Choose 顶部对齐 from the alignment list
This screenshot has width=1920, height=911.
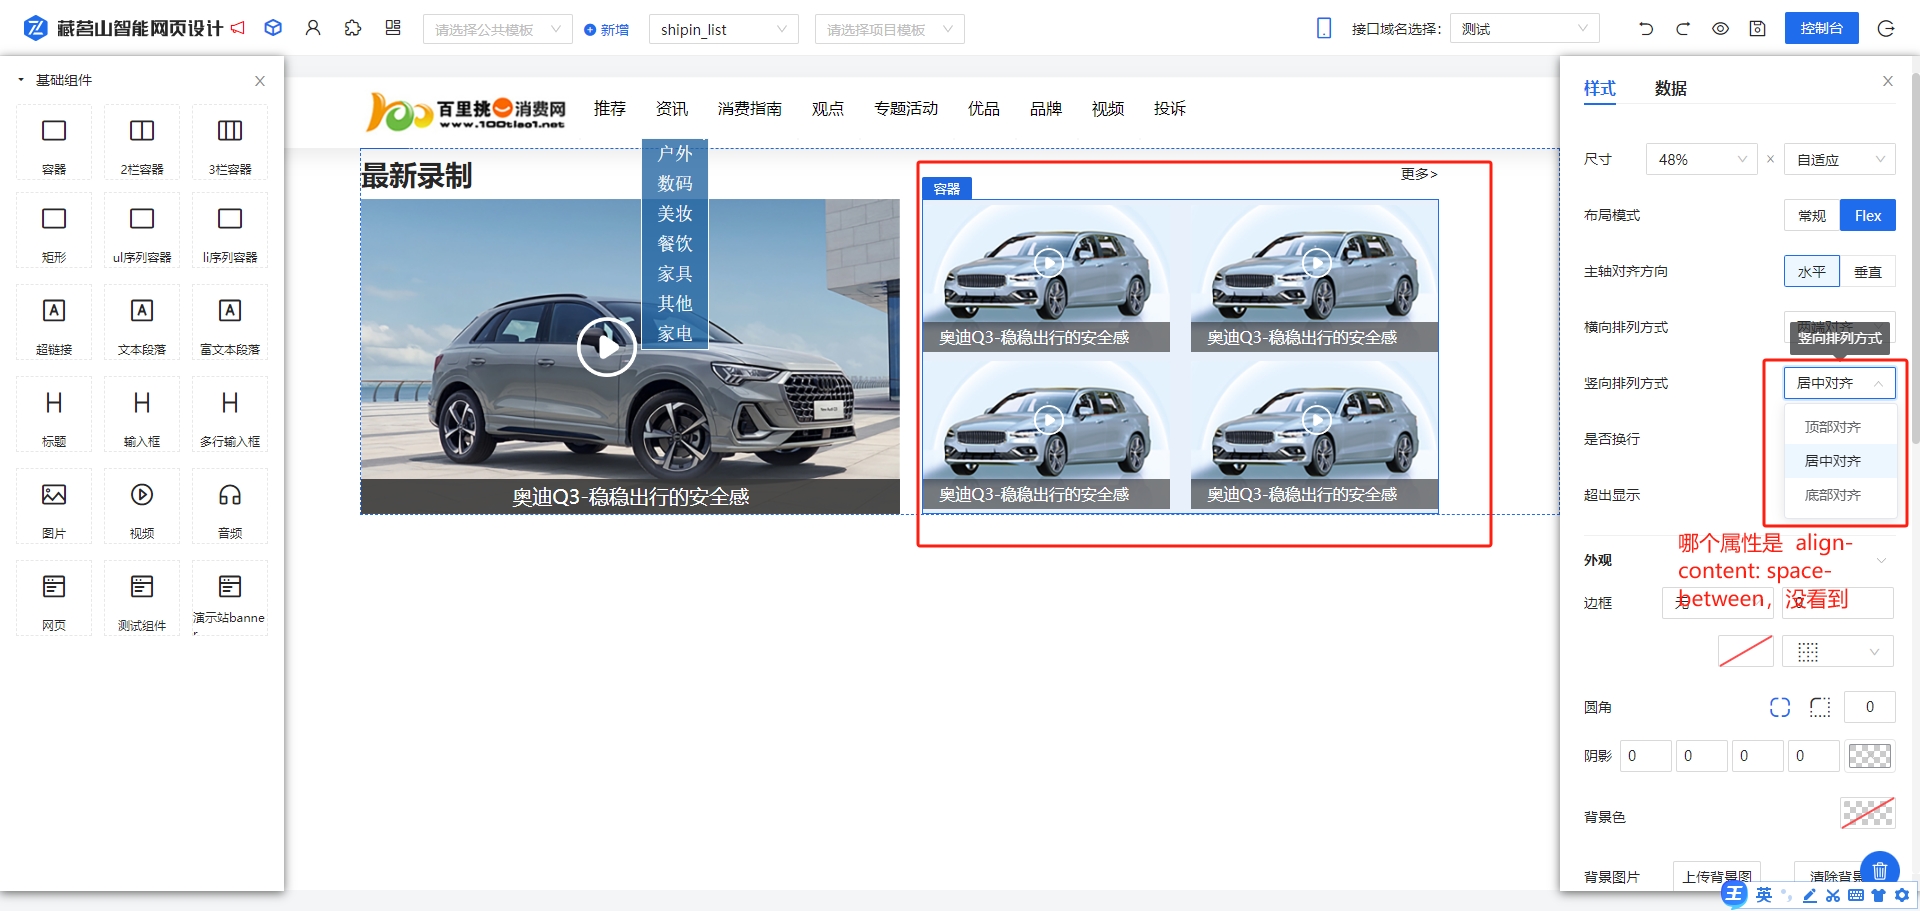[1832, 427]
